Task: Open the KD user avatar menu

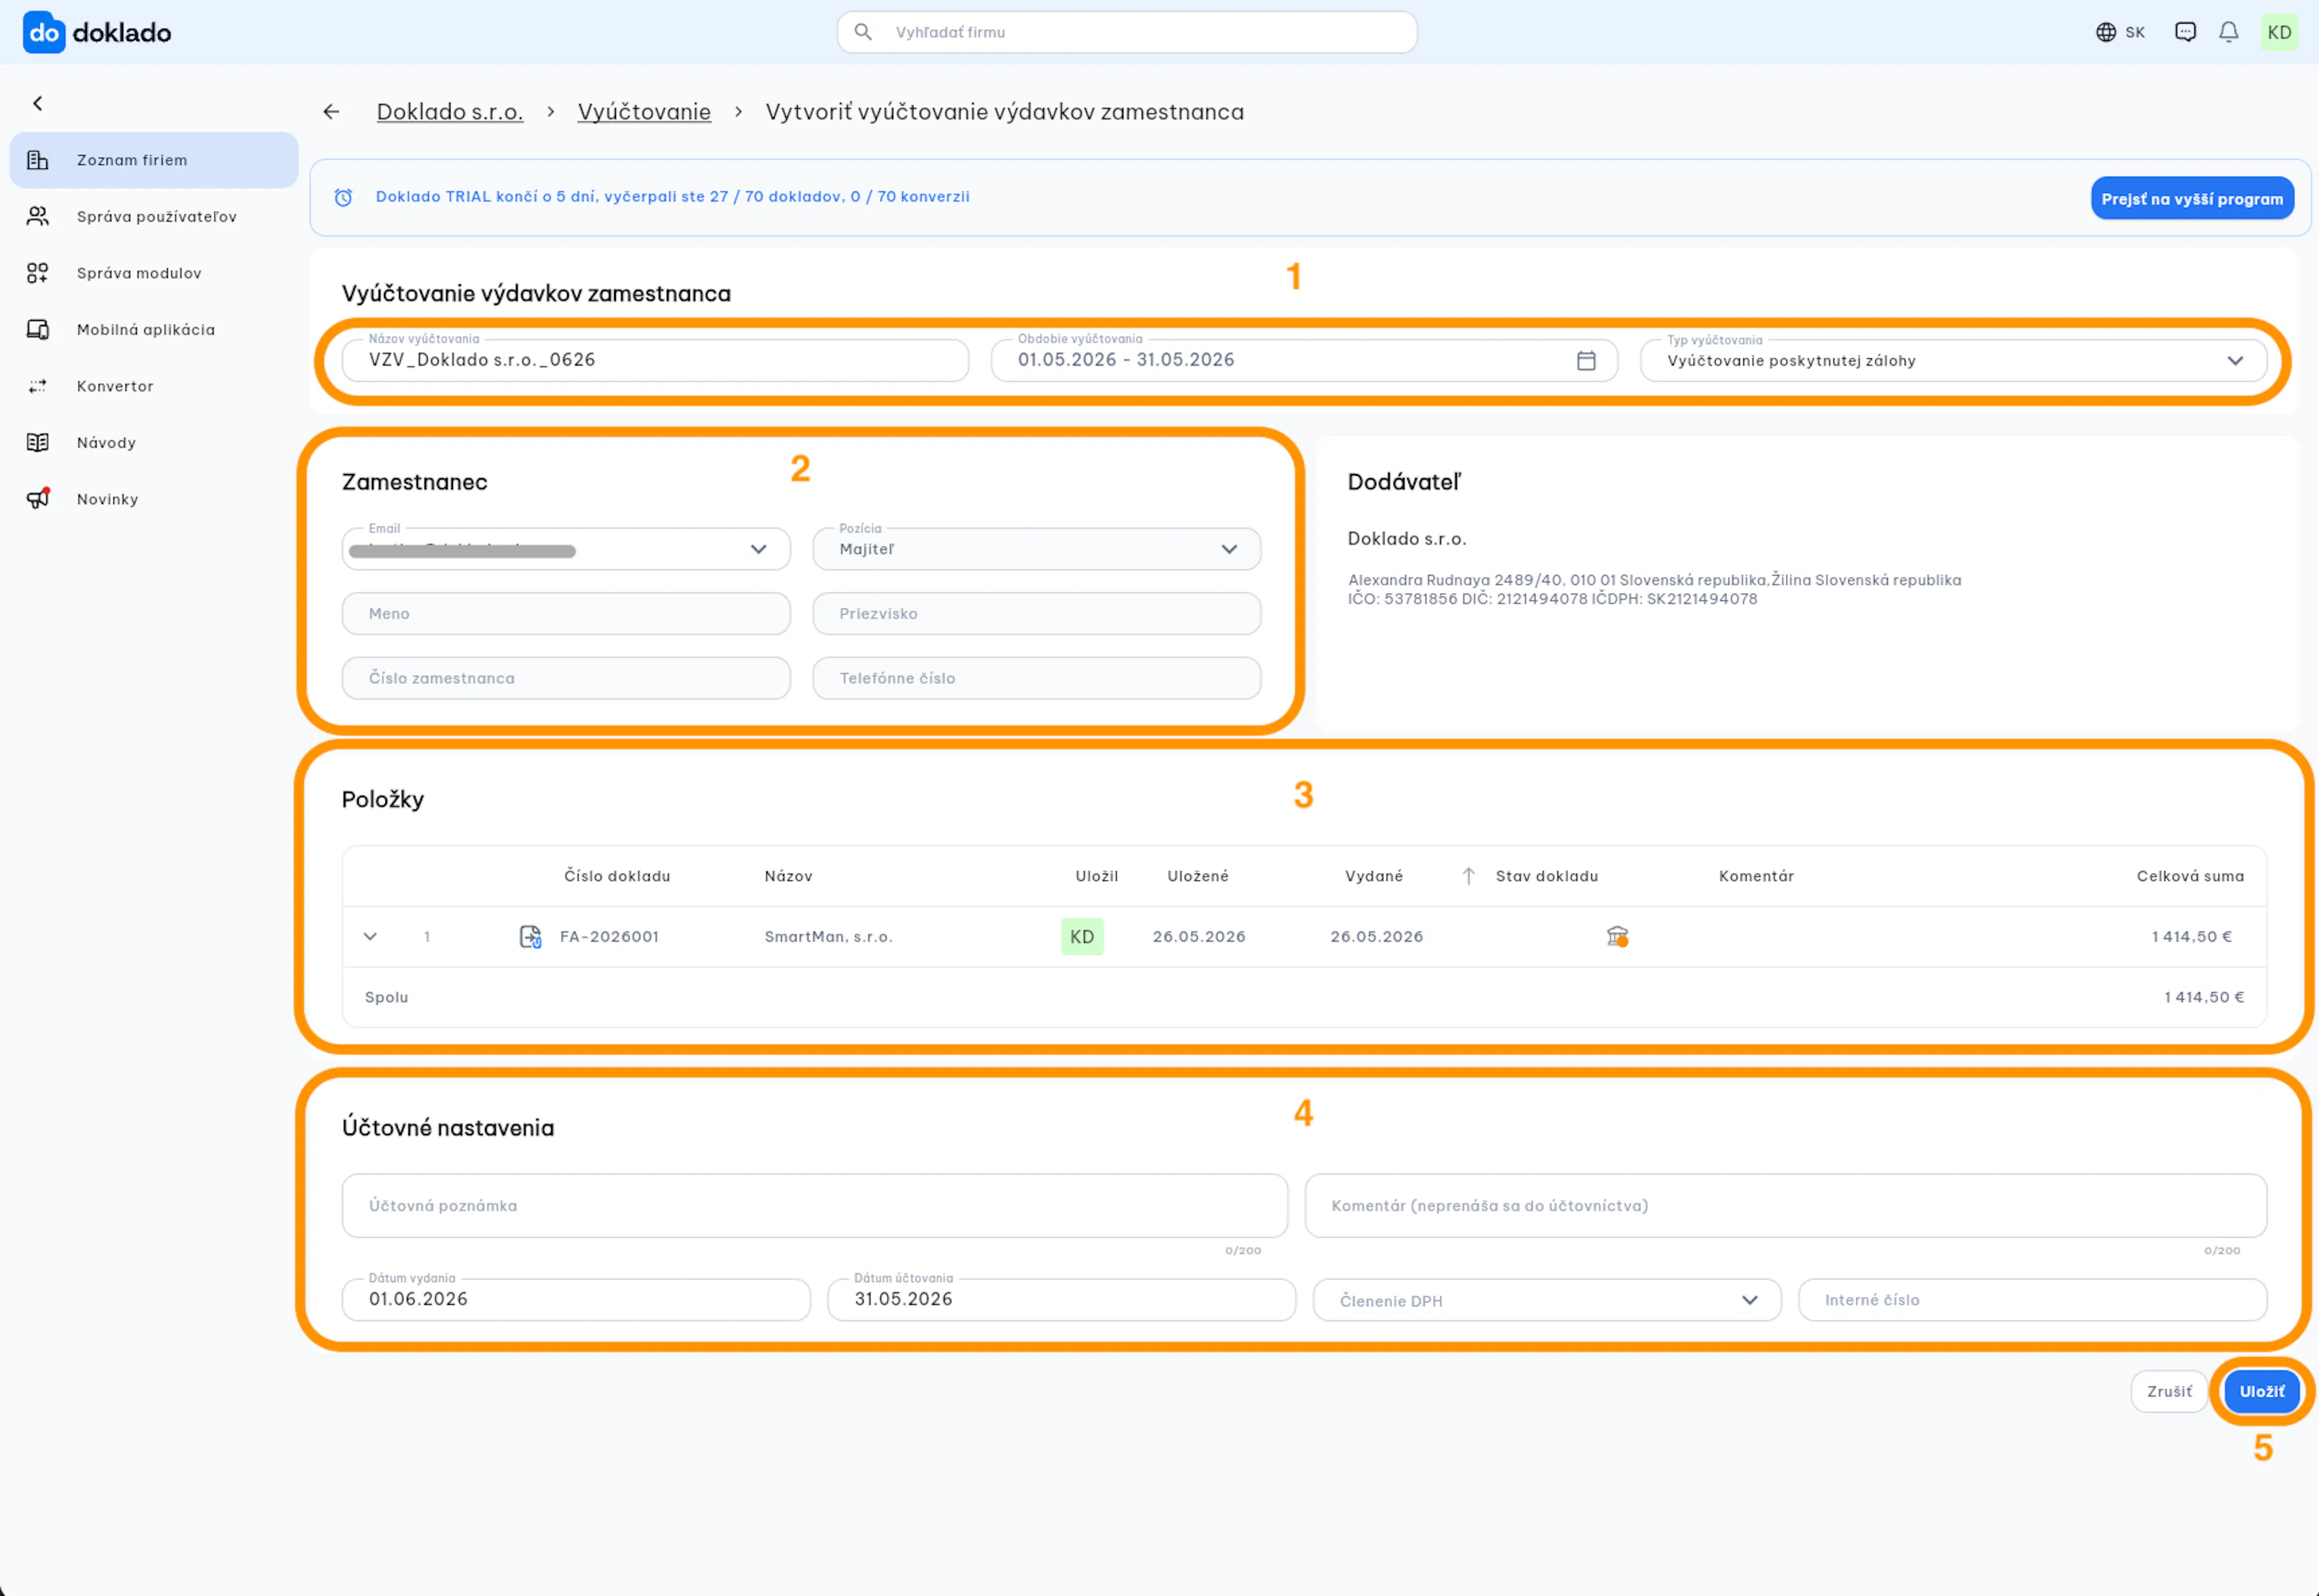Action: [2280, 32]
